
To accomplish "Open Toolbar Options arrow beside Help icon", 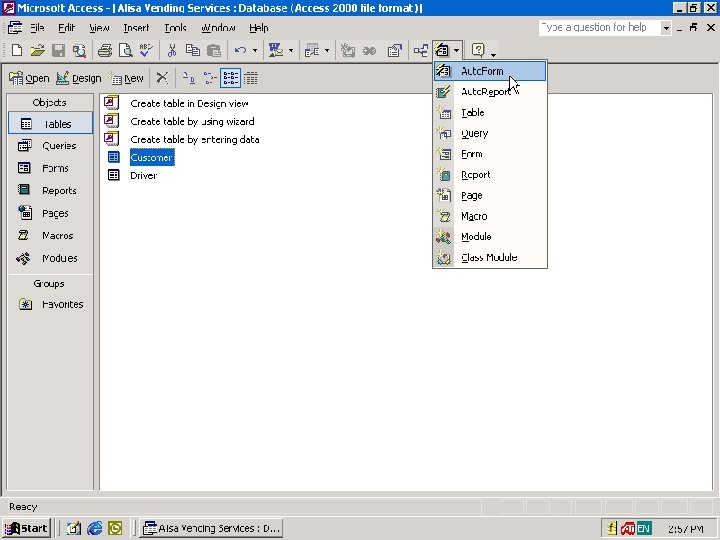I will [x=493, y=54].
